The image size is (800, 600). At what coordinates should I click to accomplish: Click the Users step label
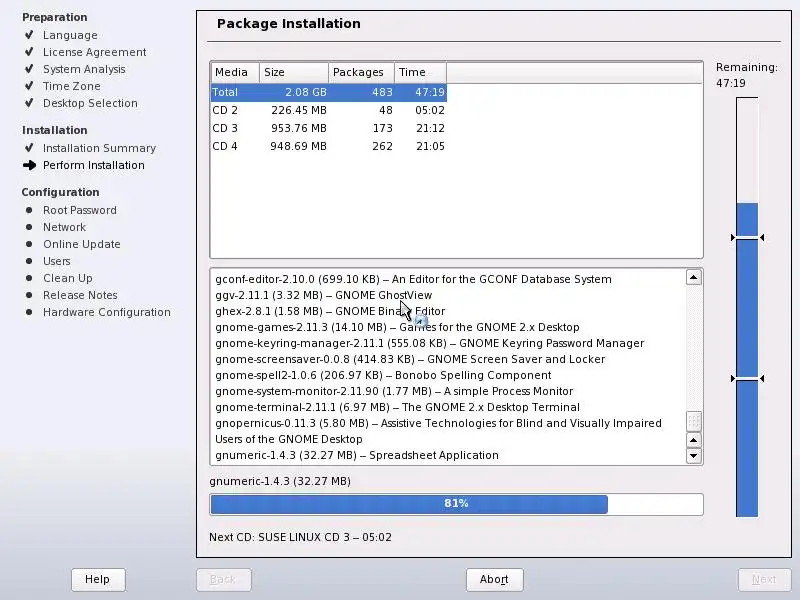click(57, 261)
